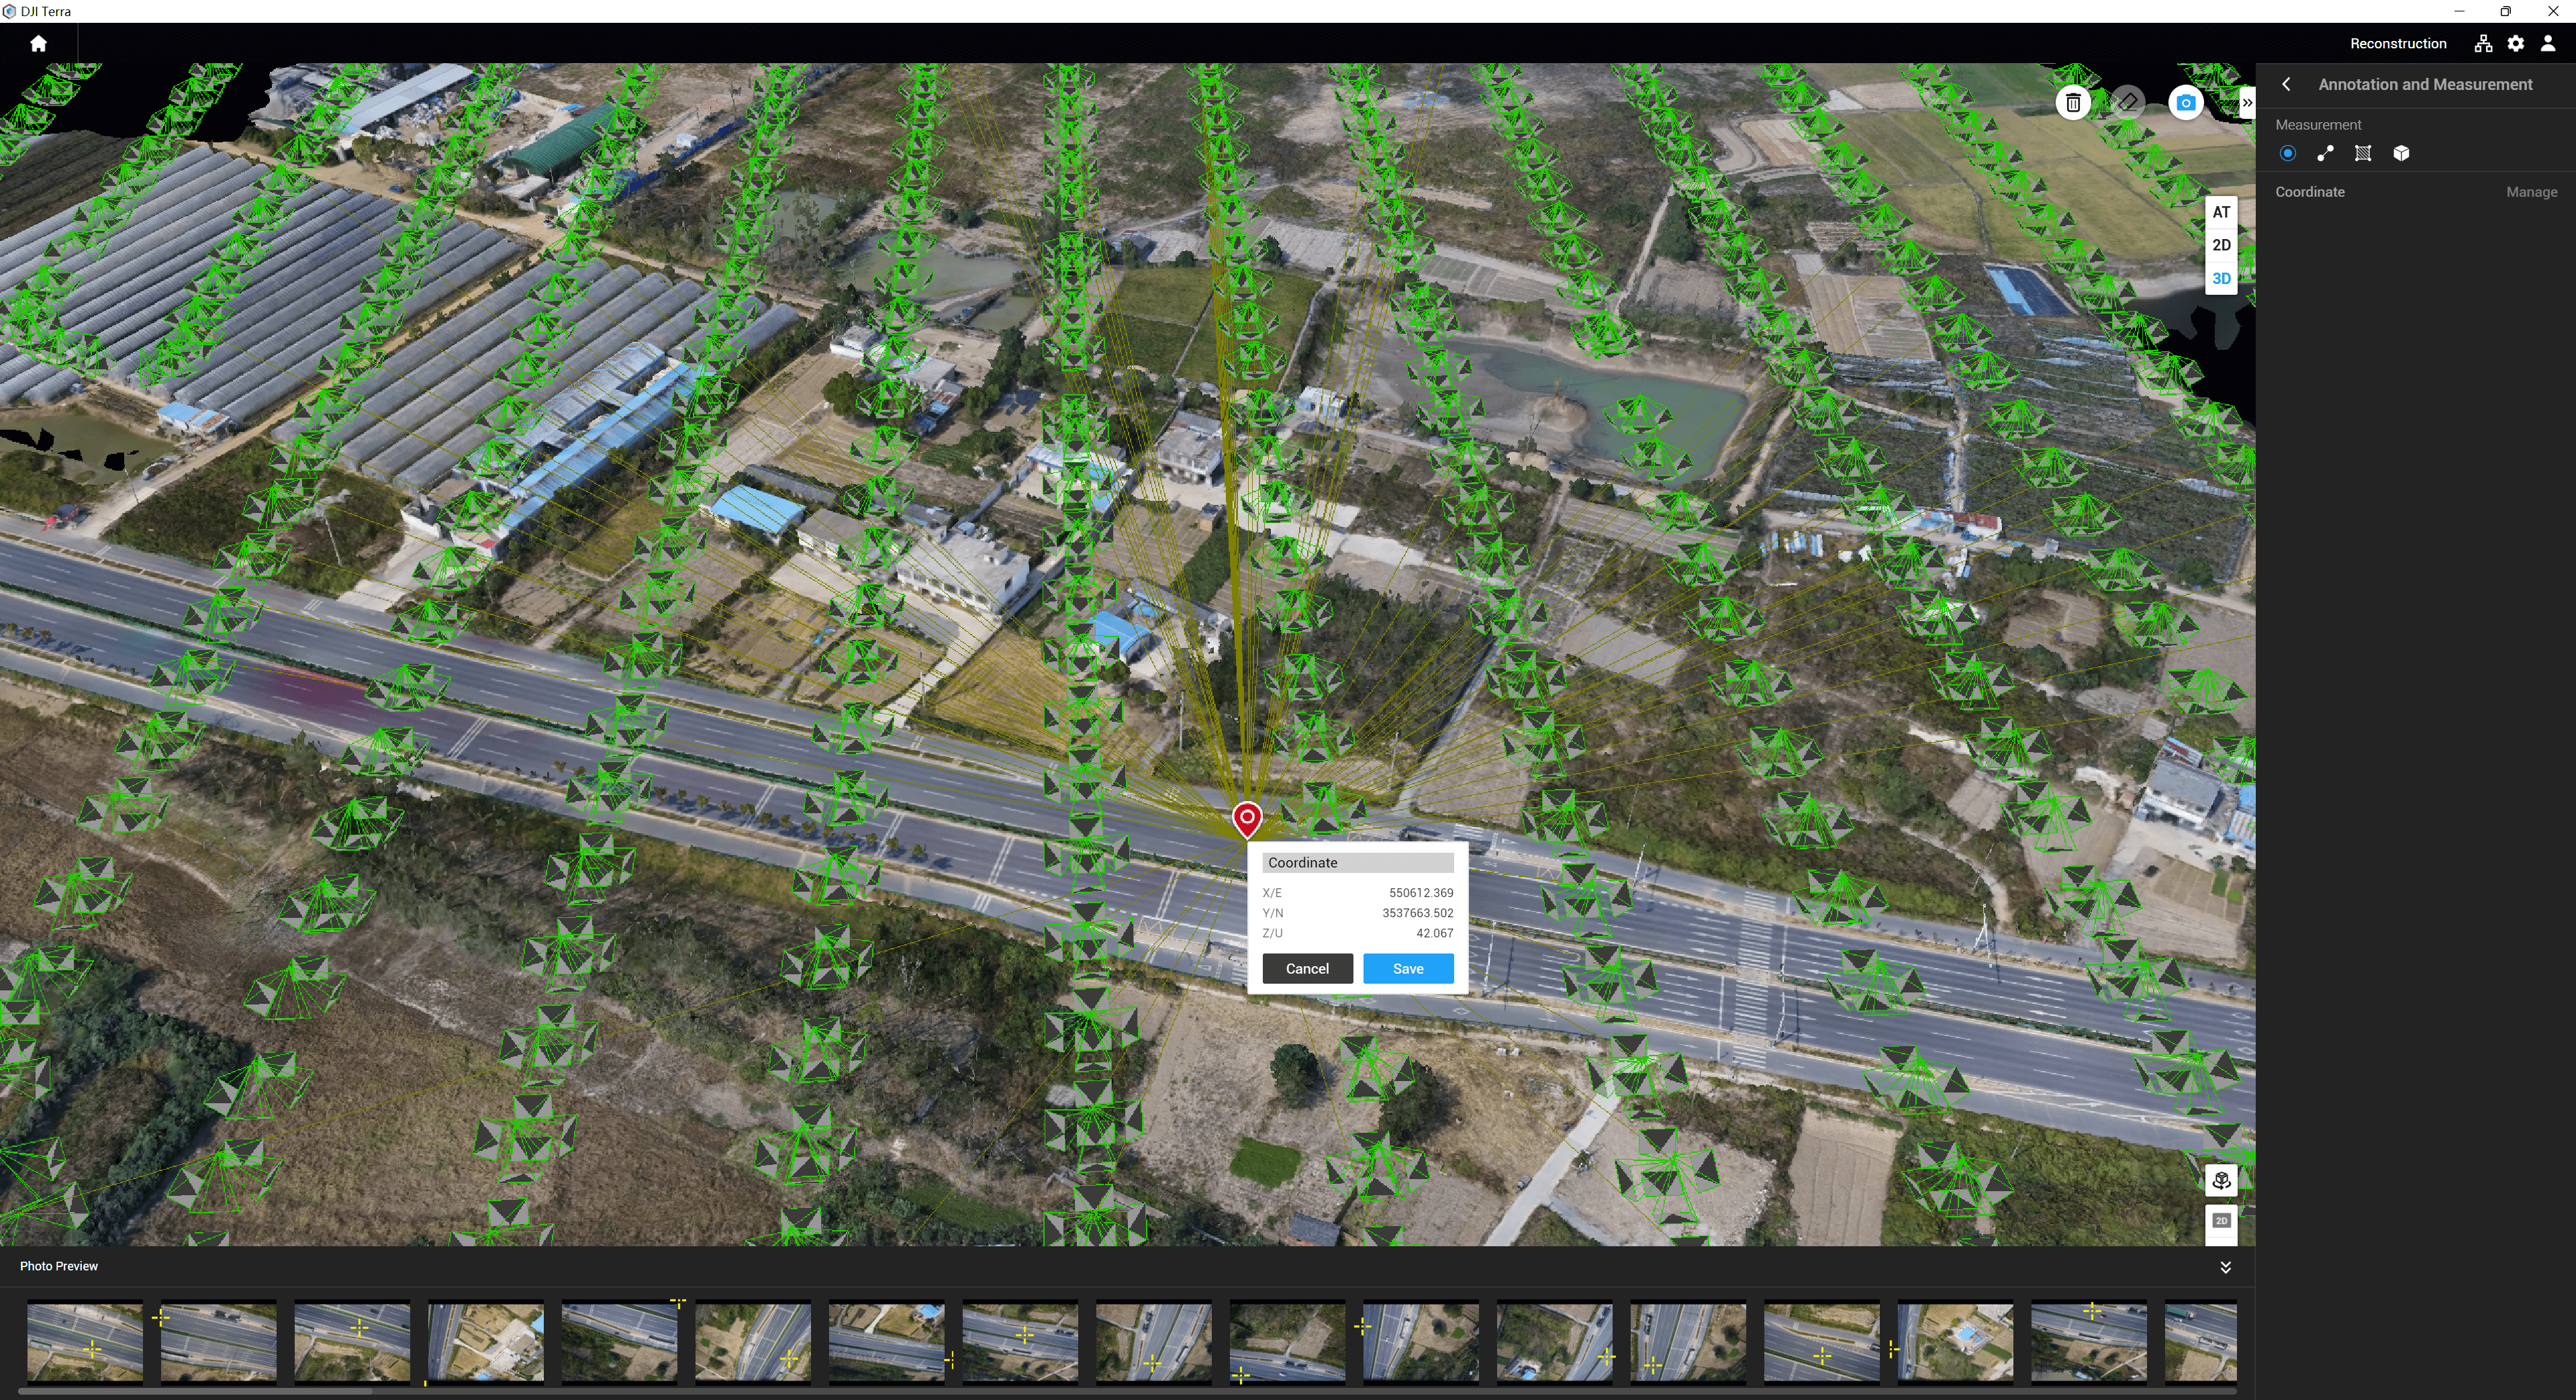This screenshot has height=1400, width=2576.
Task: Click the trash delete icon
Action: point(2073,103)
